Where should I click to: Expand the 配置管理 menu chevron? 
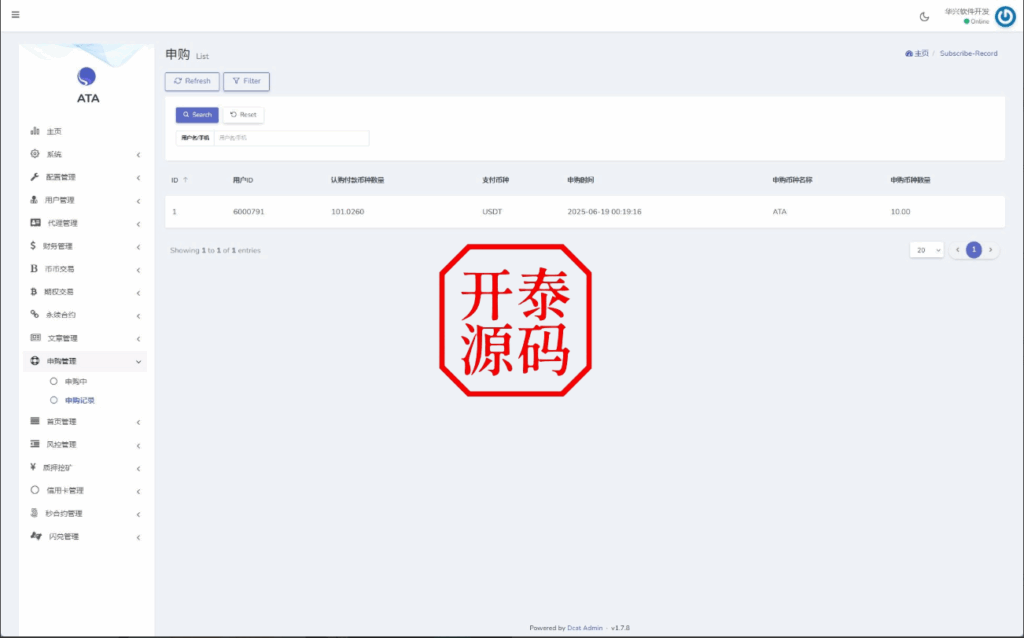[x=138, y=178]
